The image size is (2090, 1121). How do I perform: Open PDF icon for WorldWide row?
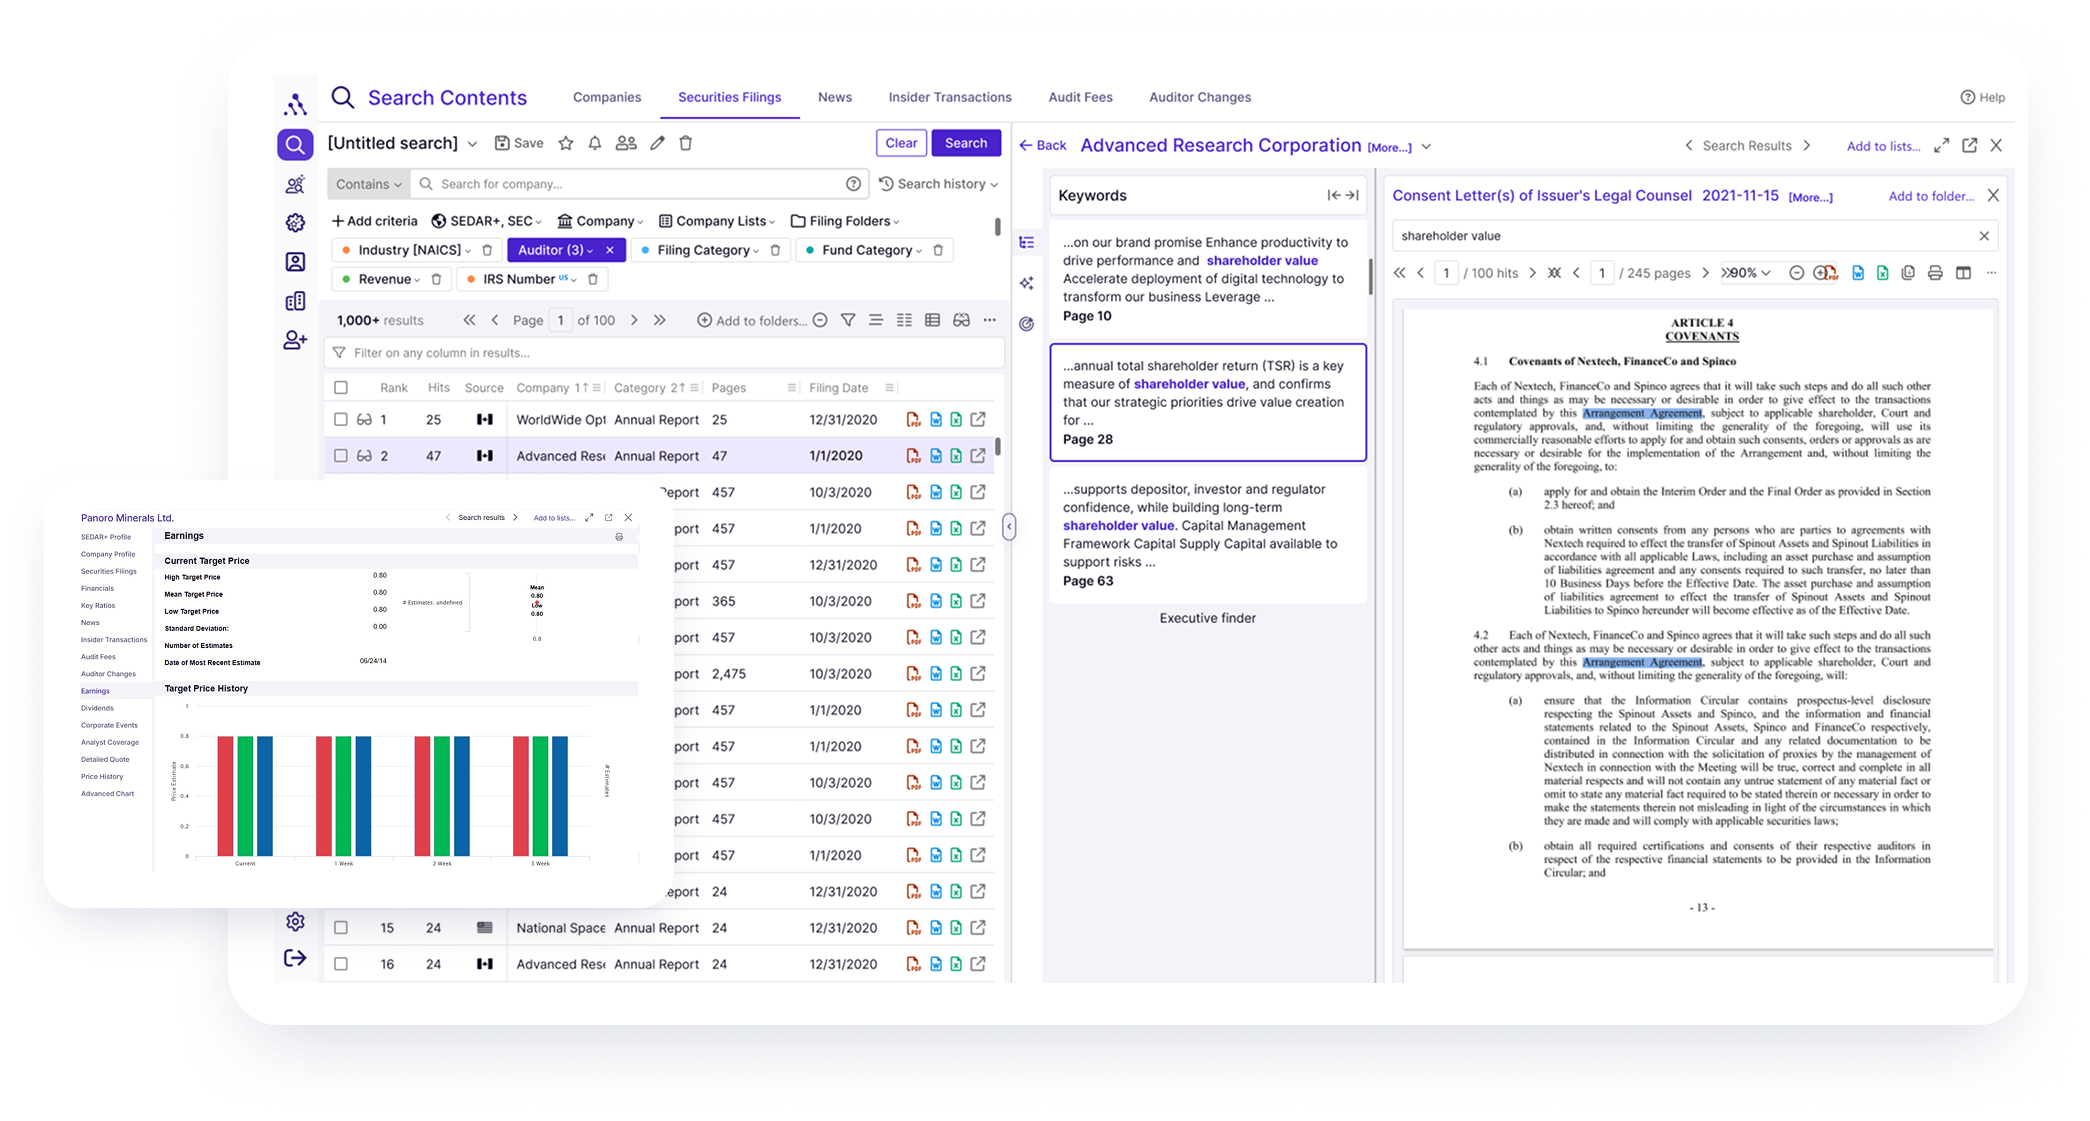(913, 419)
